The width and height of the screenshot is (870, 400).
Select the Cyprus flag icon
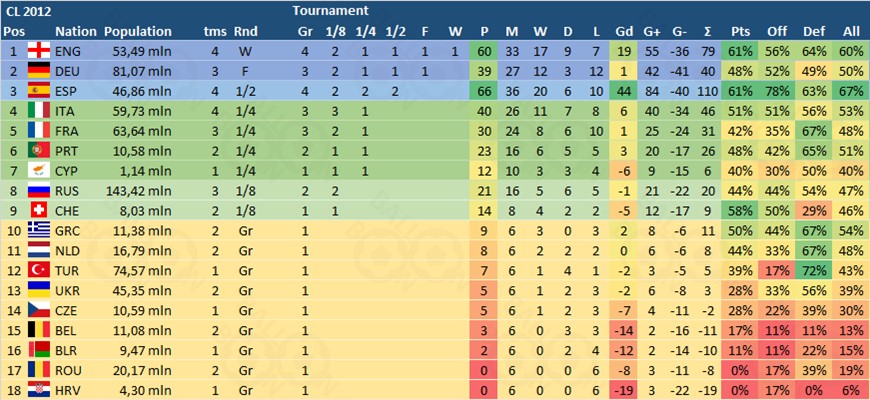click(x=39, y=169)
